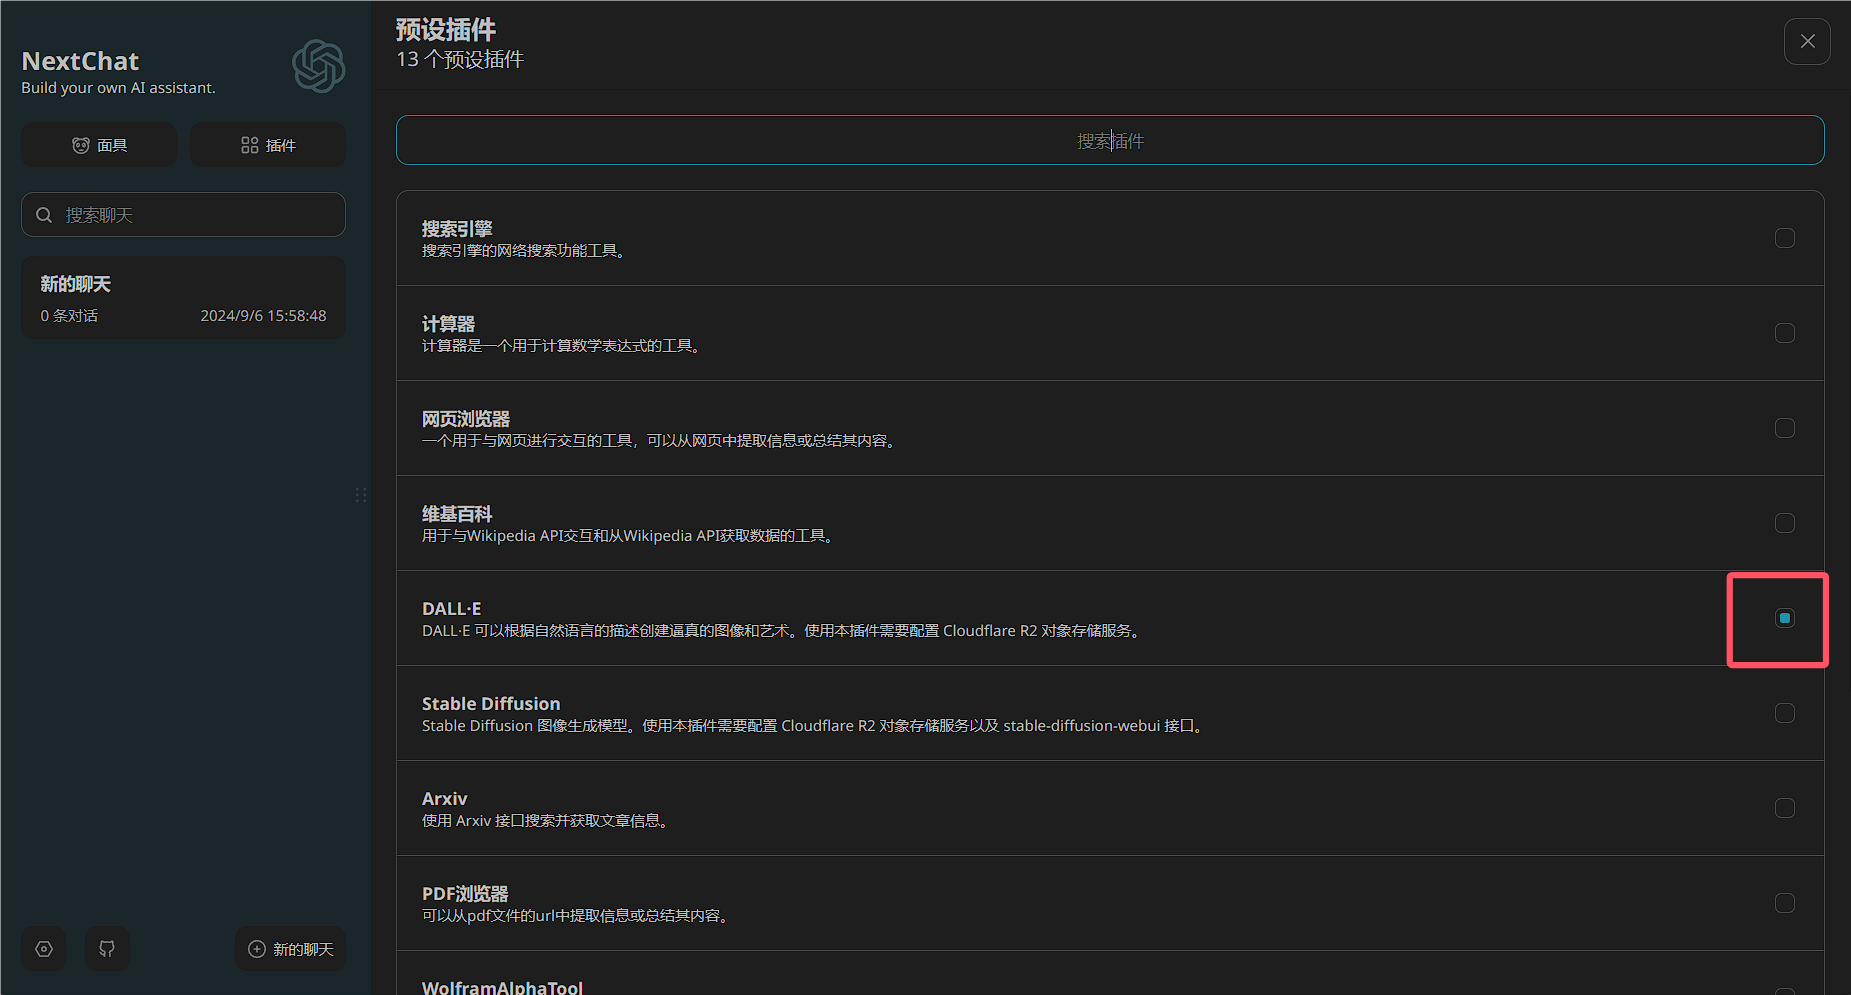Focus the 搜索插件 search plugins box
Viewport: 1851px width, 995px height.
tap(1110, 140)
